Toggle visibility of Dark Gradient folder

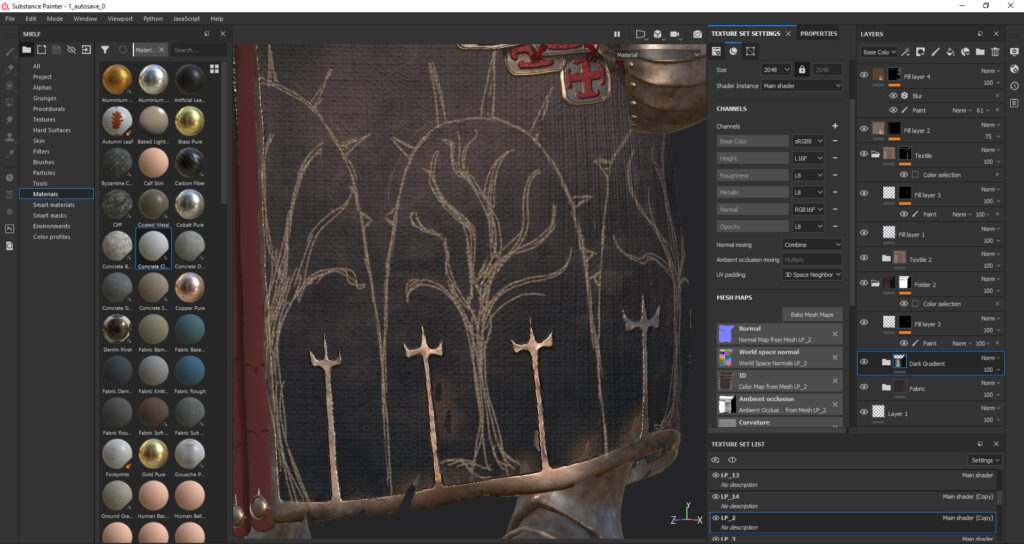click(865, 363)
